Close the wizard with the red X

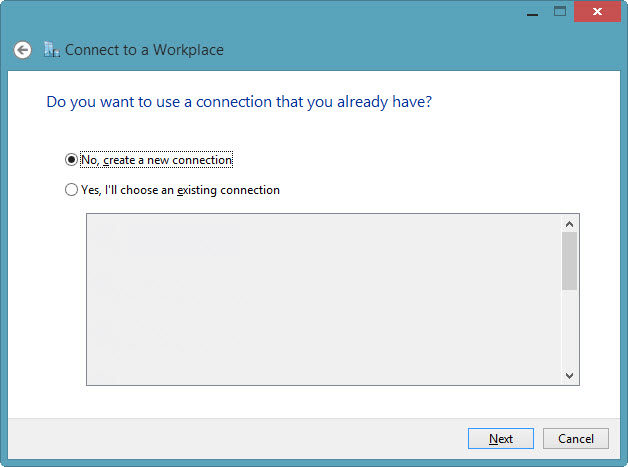pyautogui.click(x=597, y=12)
